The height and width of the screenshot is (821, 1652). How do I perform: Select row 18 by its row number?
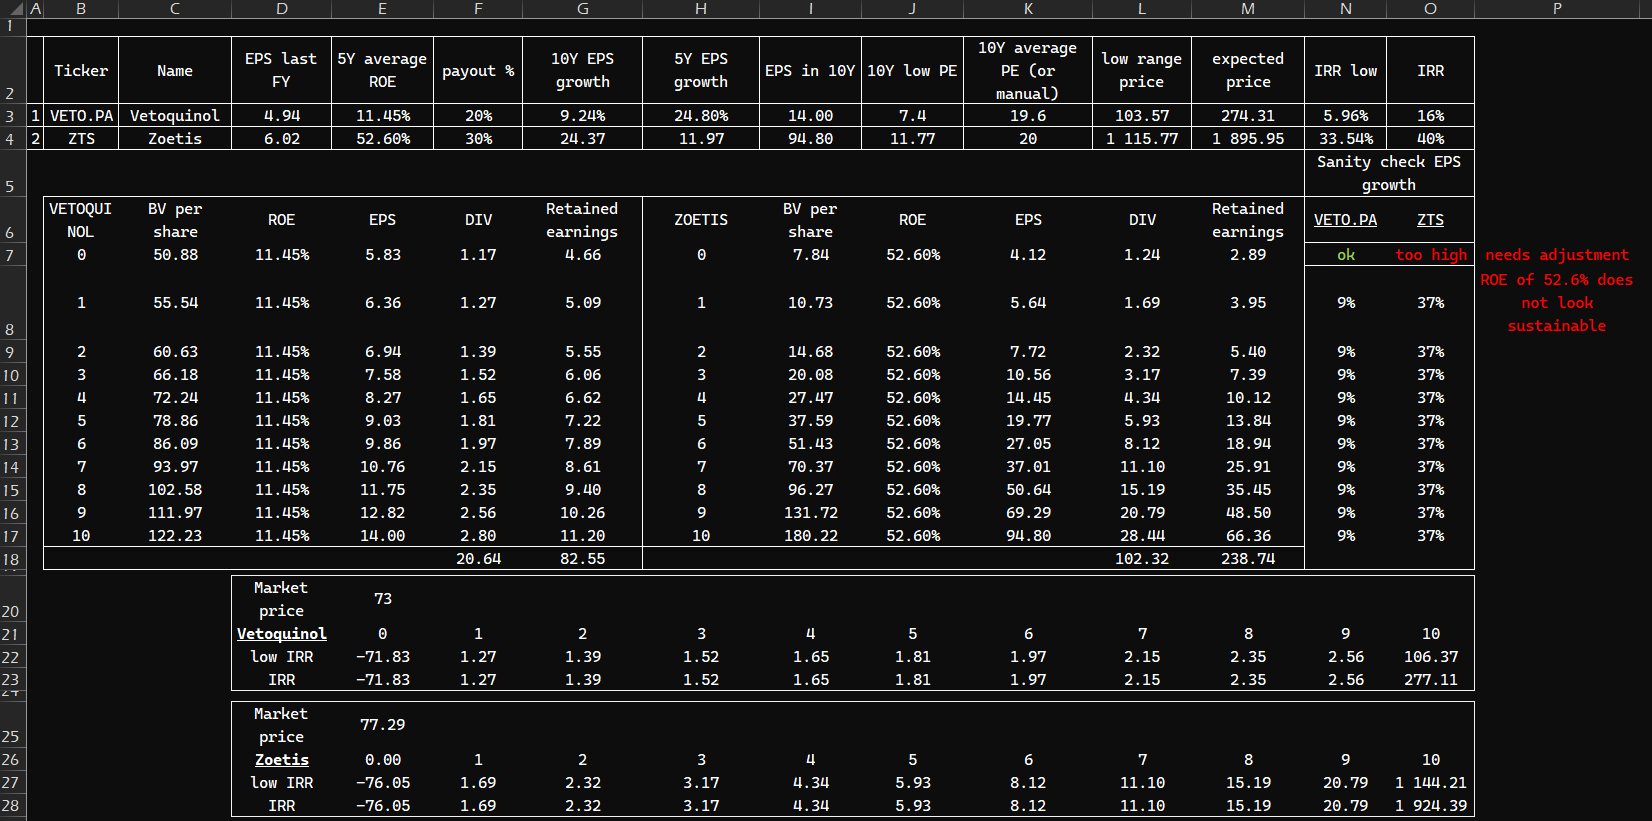tap(10, 559)
